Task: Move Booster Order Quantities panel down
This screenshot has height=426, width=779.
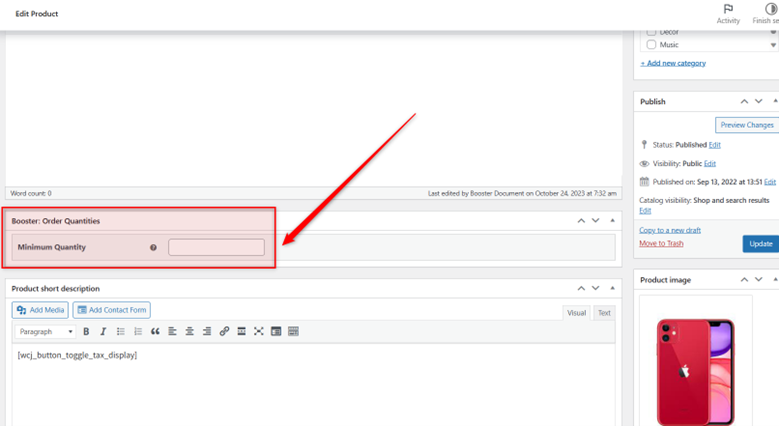Action: pyautogui.click(x=595, y=221)
